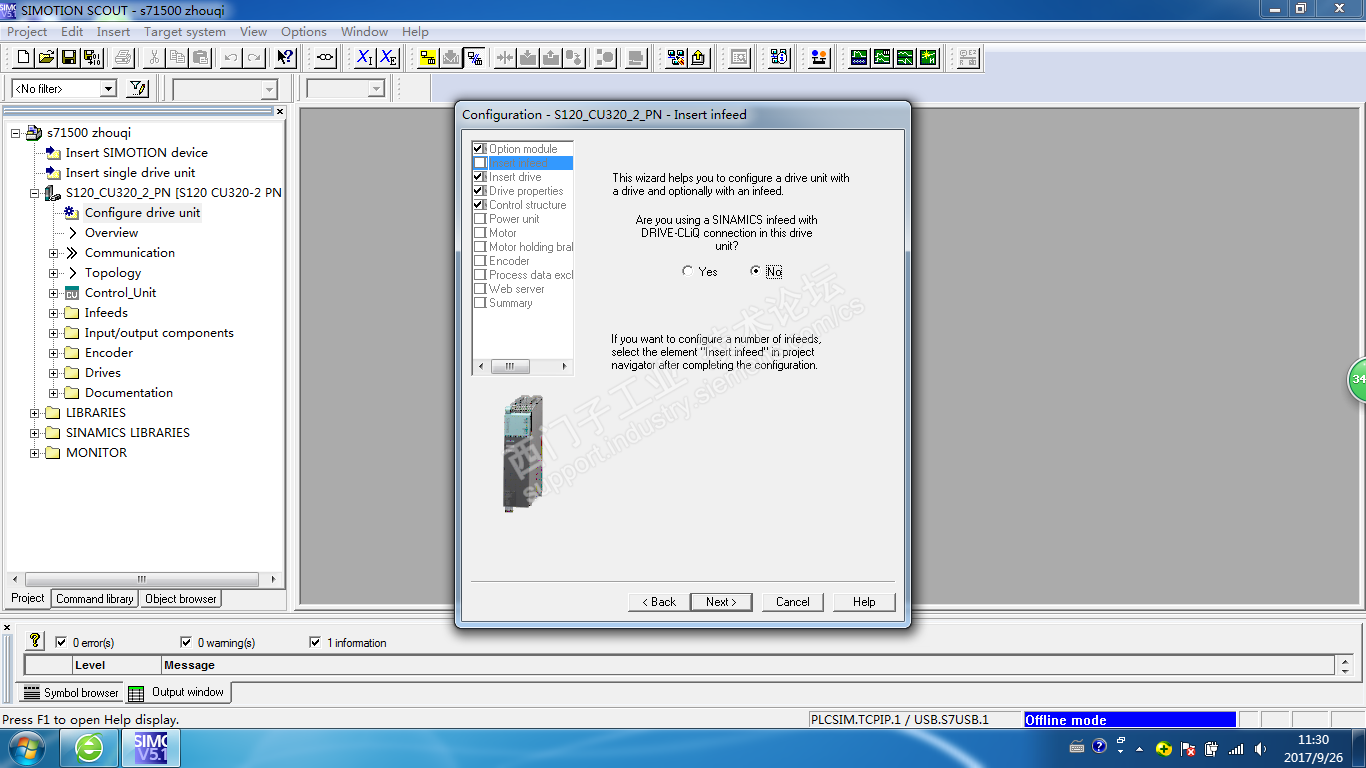
Task: Open the filter settings funnel icon
Action: click(x=138, y=89)
